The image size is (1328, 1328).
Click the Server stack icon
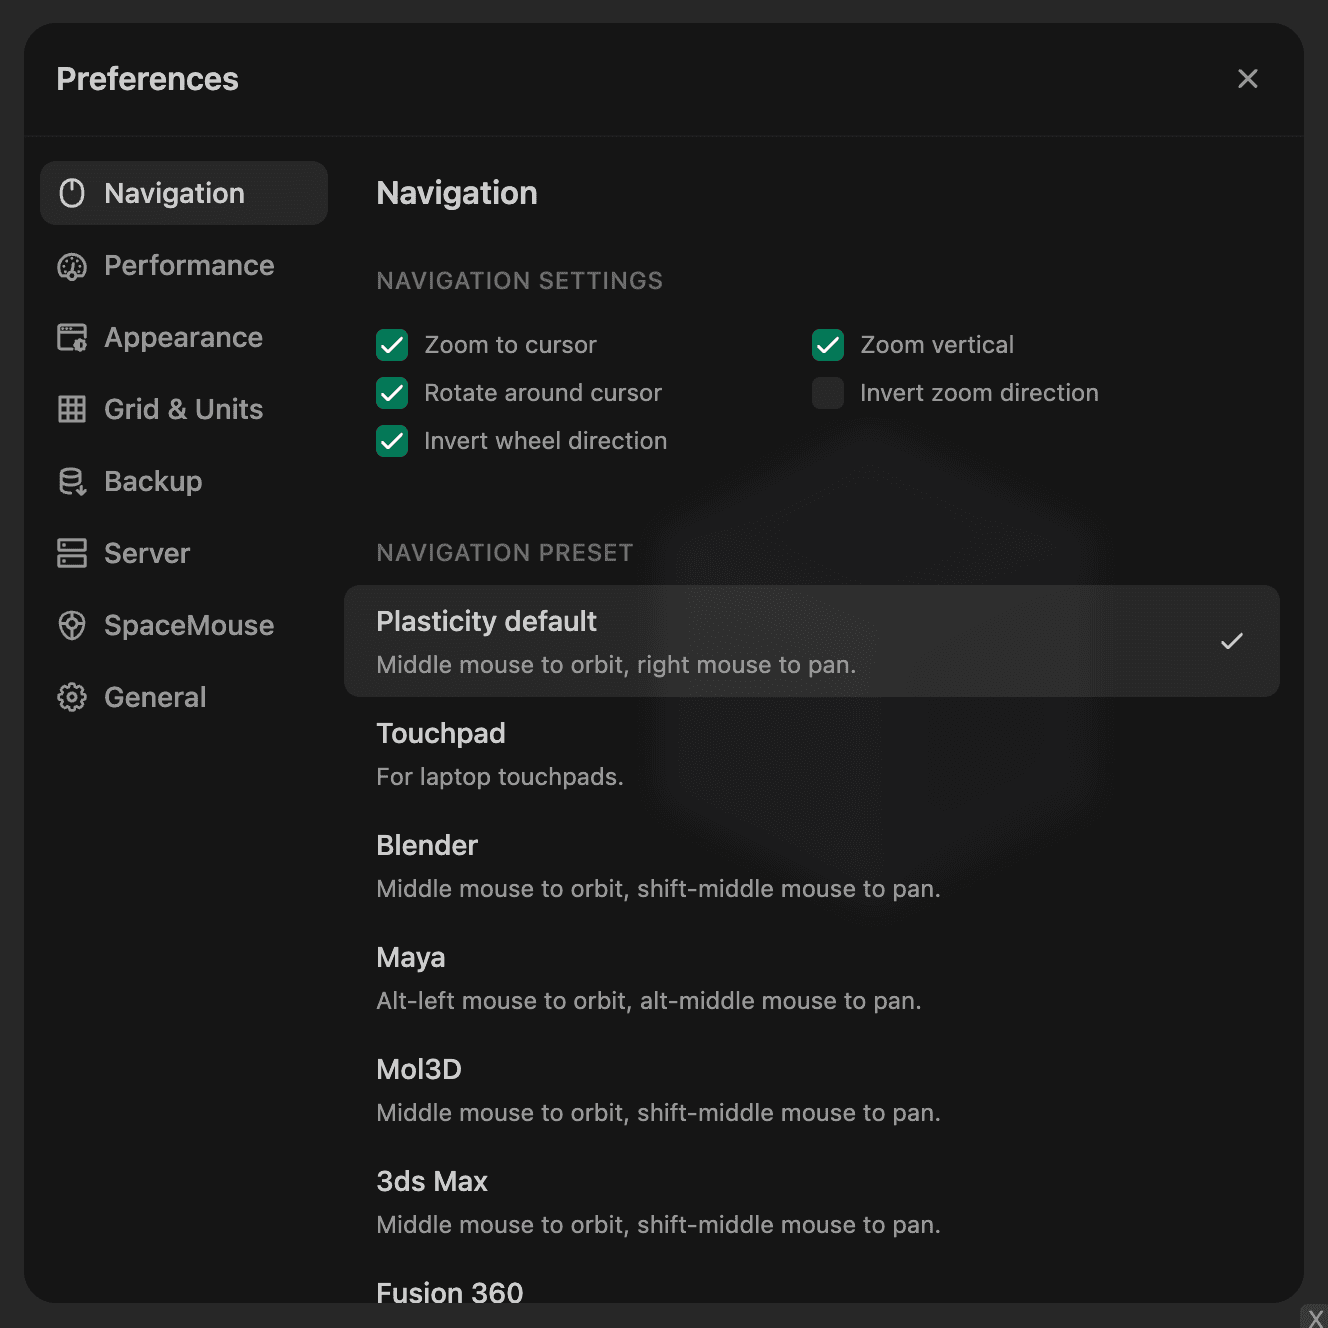tap(72, 553)
